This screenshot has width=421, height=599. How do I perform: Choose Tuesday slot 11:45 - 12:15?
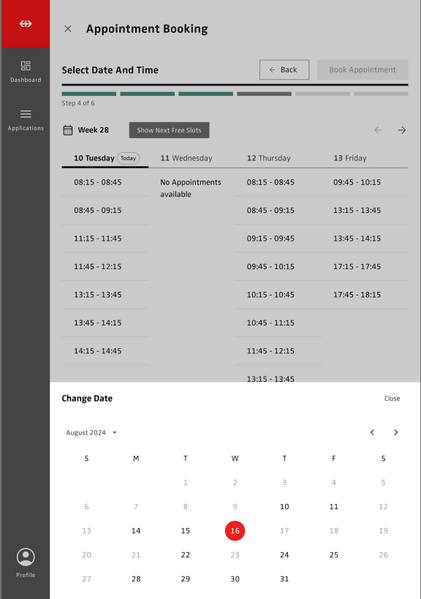coord(105,267)
